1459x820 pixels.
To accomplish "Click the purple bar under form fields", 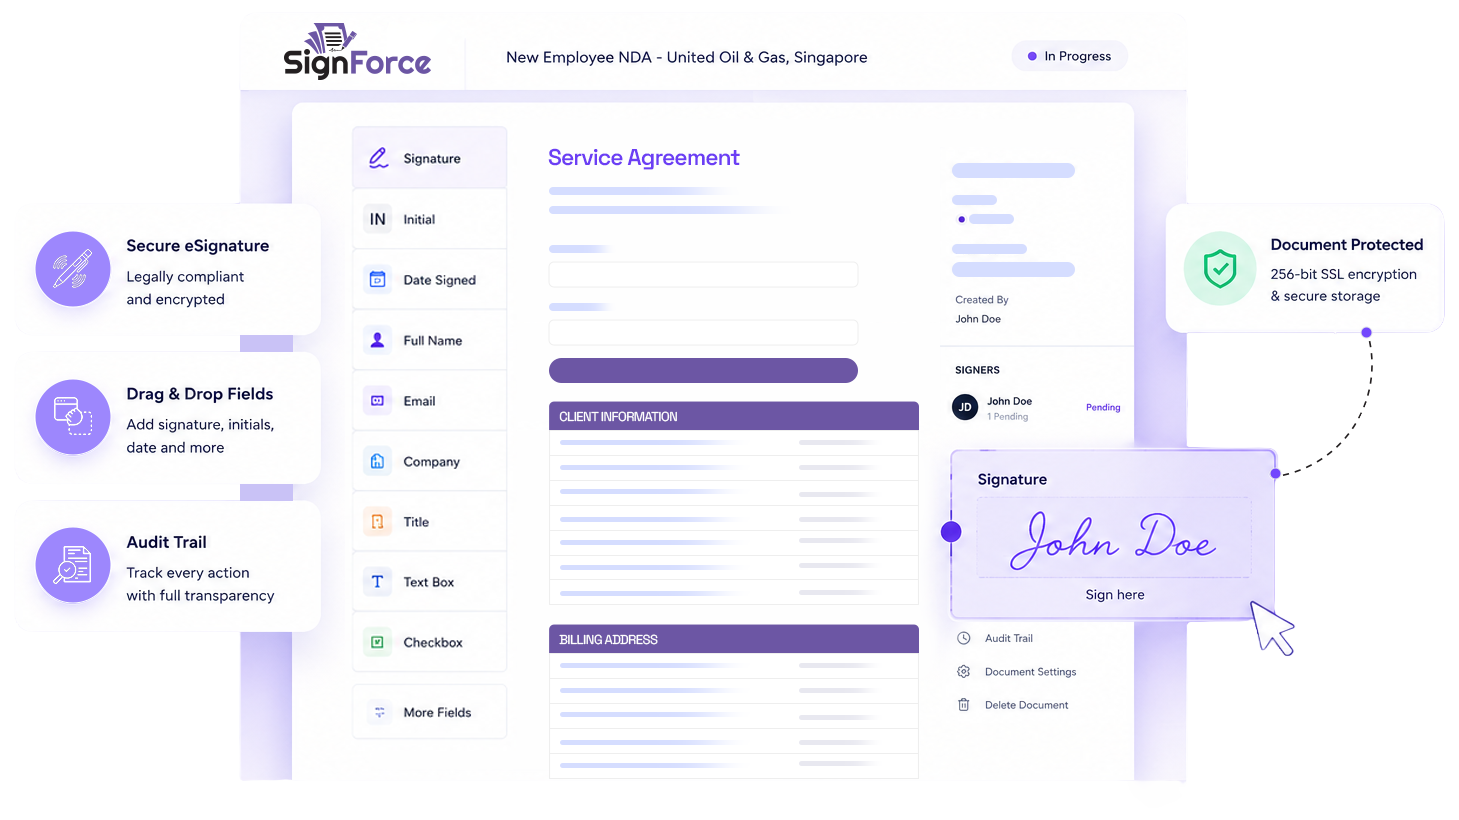I will coord(703,370).
